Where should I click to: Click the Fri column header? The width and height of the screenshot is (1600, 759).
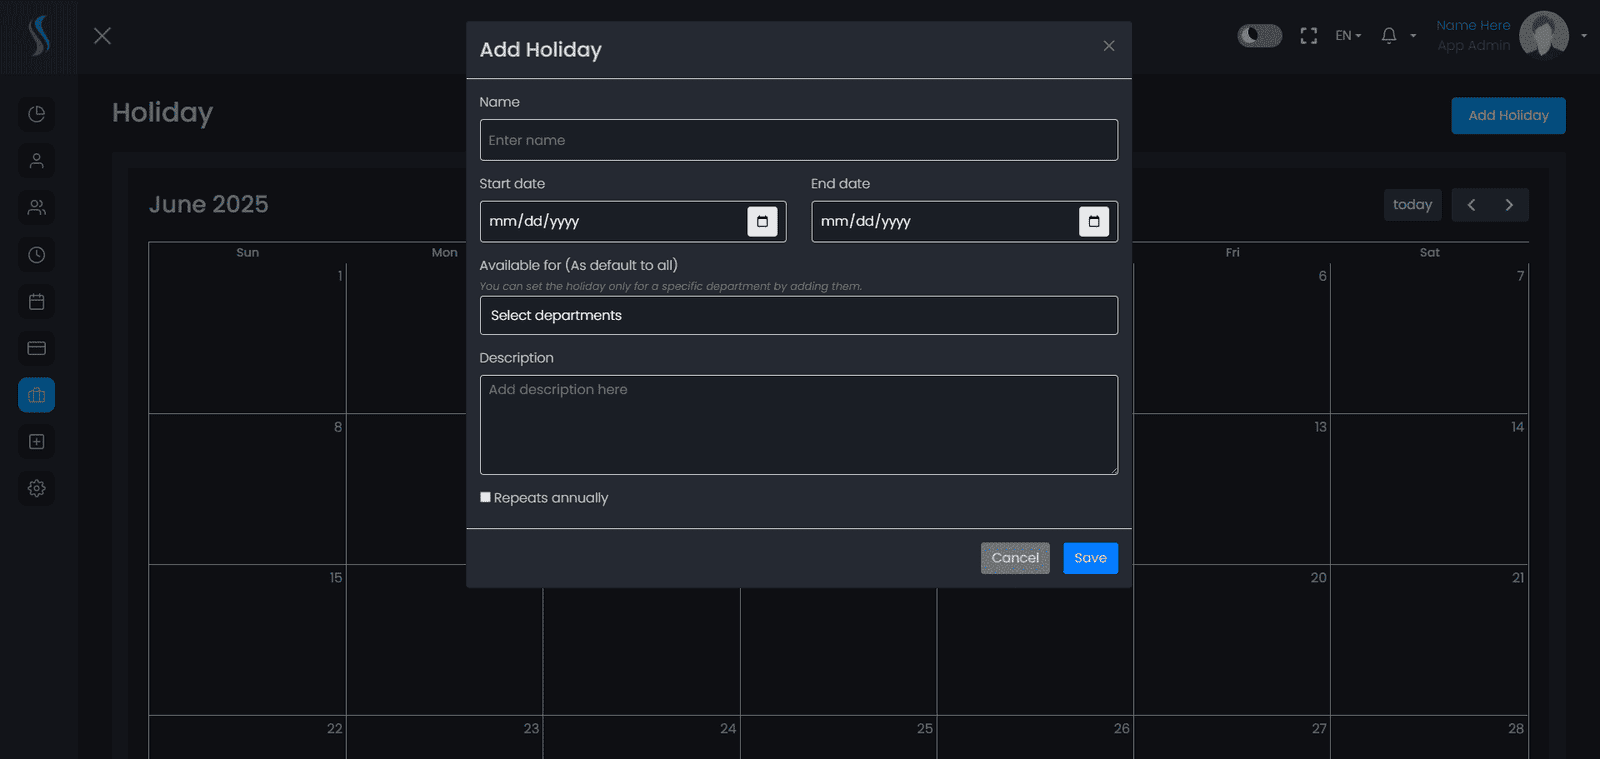click(1232, 253)
